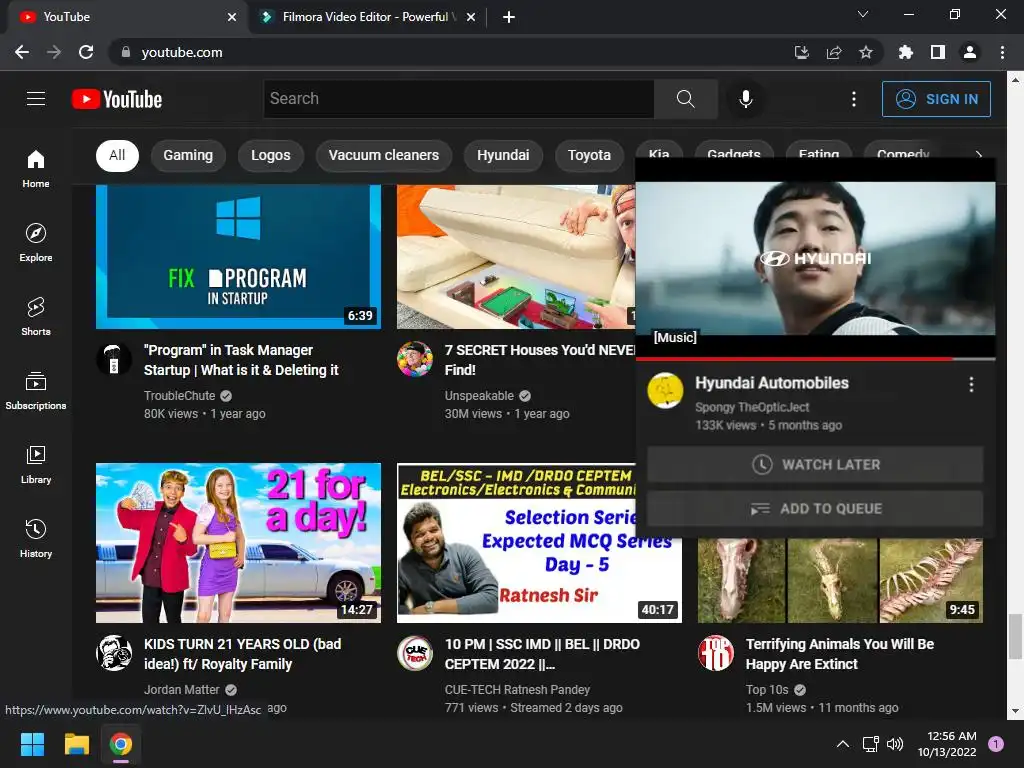Viewport: 1024px width, 768px height.
Task: Open Chrome tab search dropdown
Action: (863, 14)
